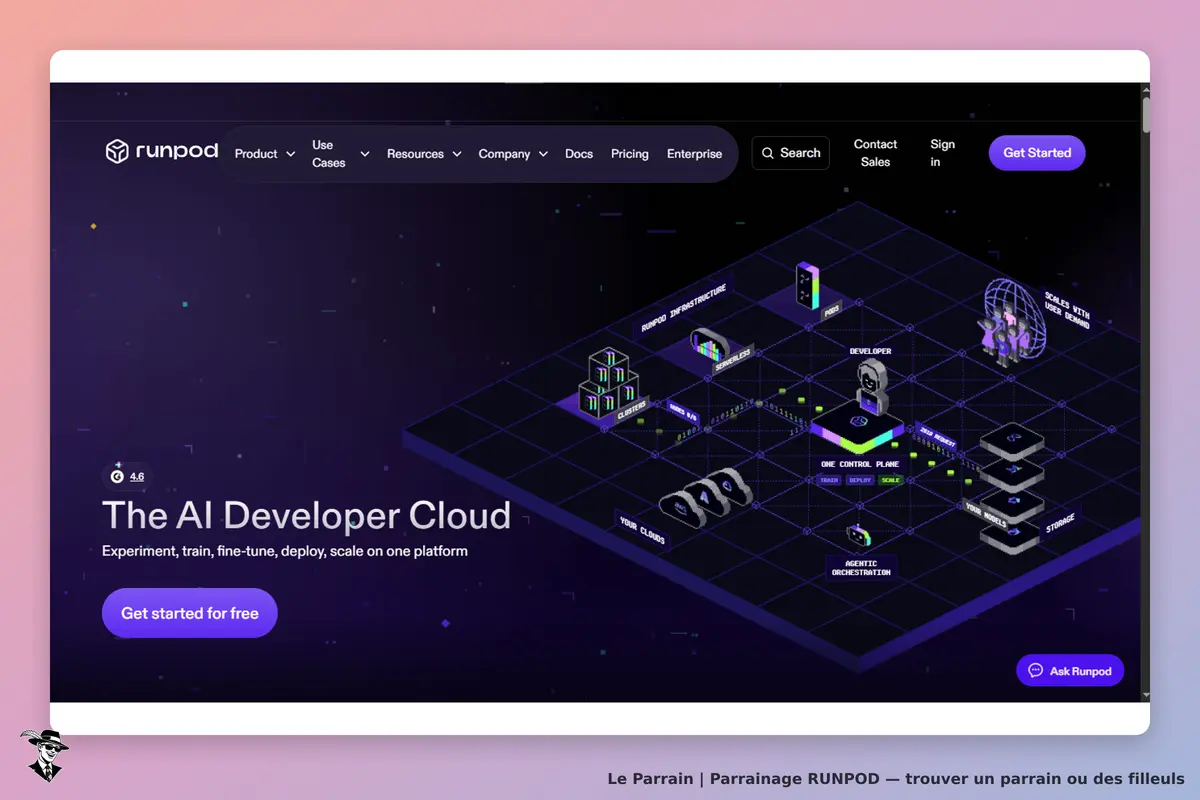The image size is (1200, 800).
Task: Expand the Use Cases chevron arrow
Action: point(365,154)
